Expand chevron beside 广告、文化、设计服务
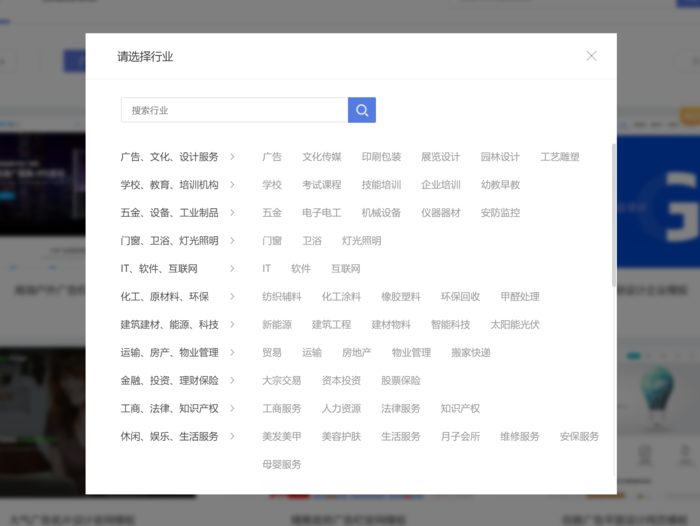The height and width of the screenshot is (526, 700). (x=232, y=157)
